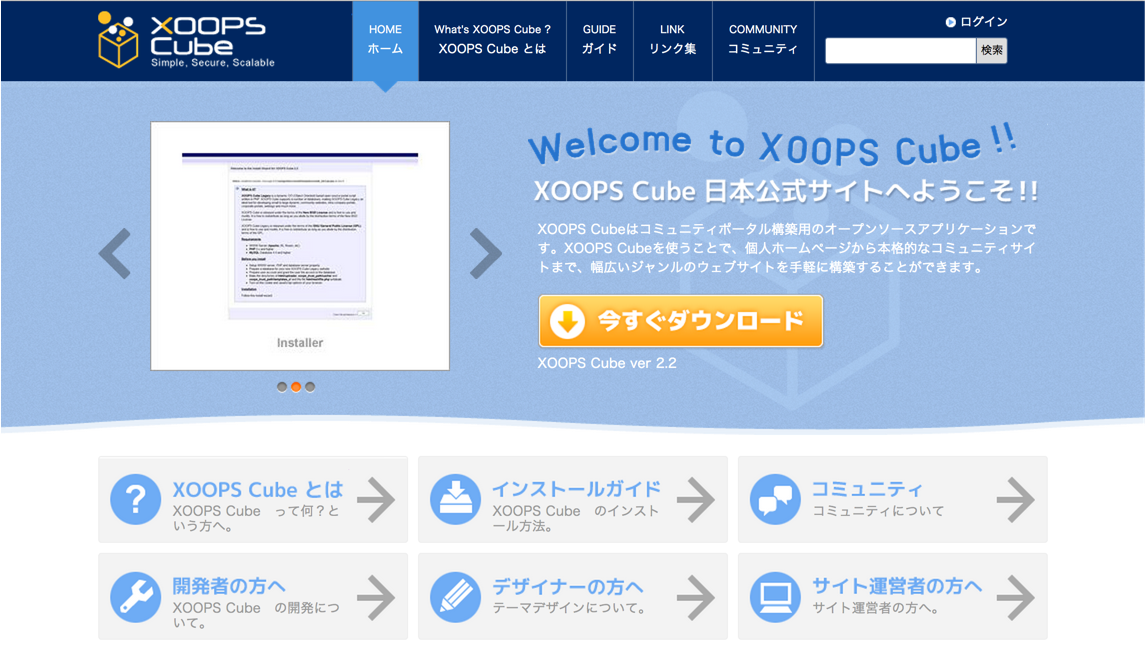Focus the search input field
Image resolution: width=1145 pixels, height=661 pixels.
coord(900,50)
